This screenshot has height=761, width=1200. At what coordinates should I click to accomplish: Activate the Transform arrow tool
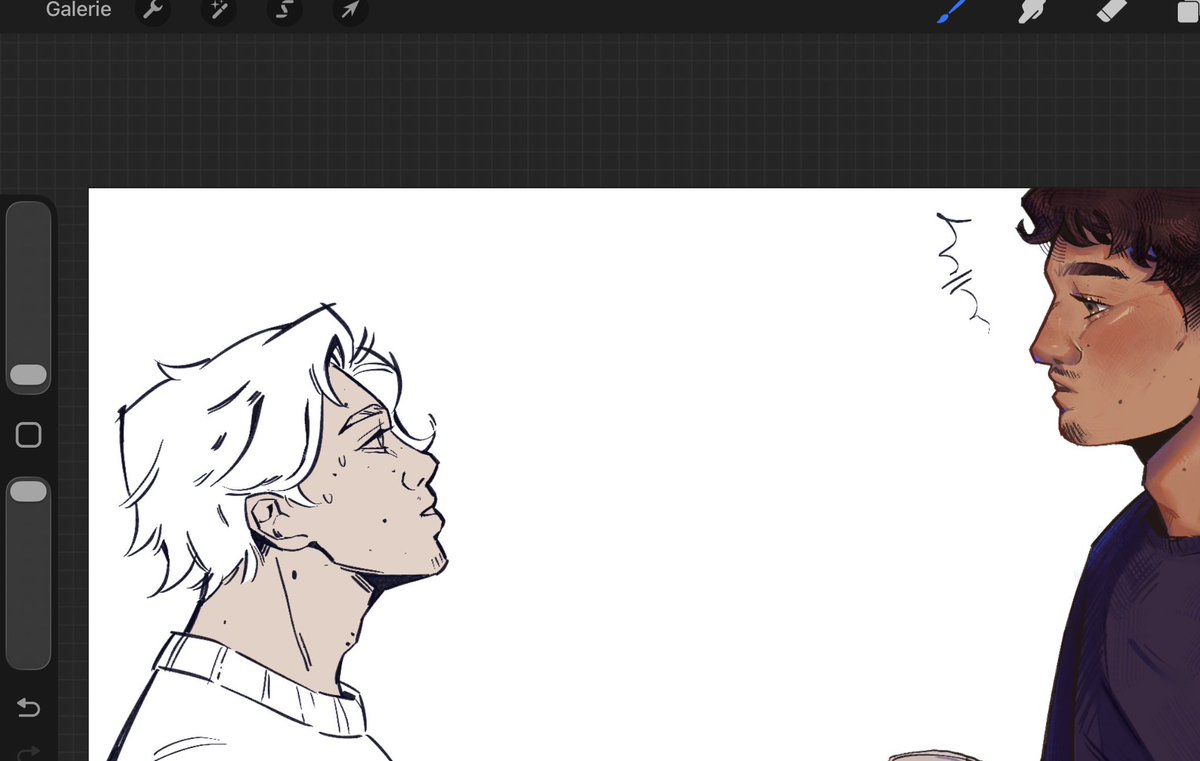pyautogui.click(x=350, y=11)
